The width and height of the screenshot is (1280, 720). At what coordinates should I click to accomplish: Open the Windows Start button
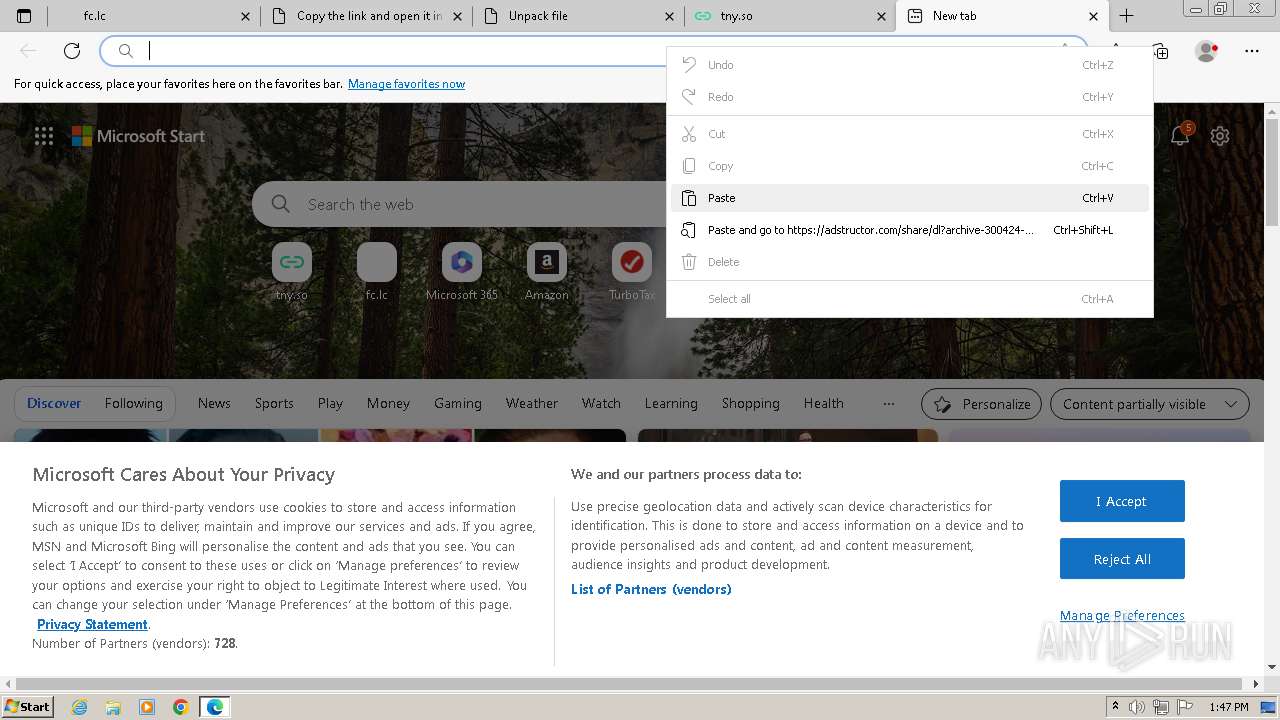click(28, 707)
